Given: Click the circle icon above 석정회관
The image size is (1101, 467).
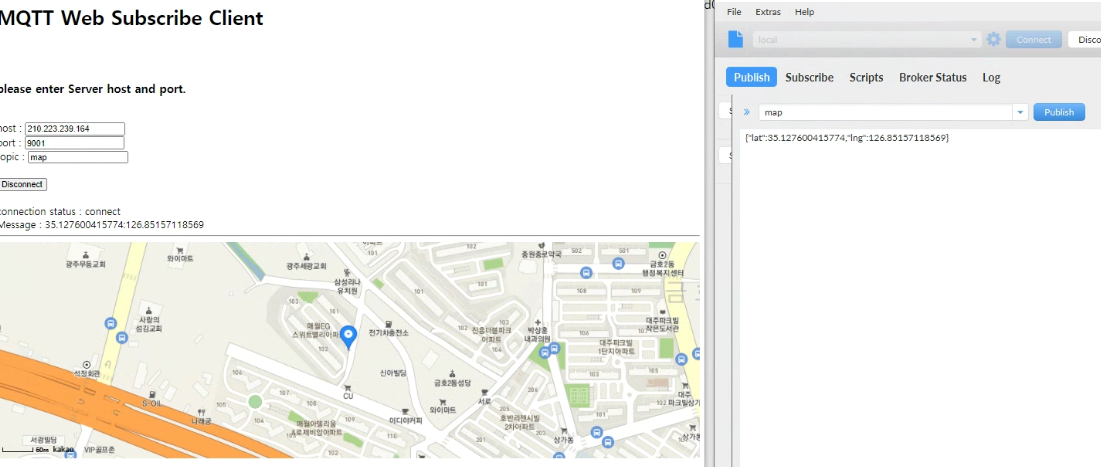Looking at the screenshot, I should click(x=86, y=365).
